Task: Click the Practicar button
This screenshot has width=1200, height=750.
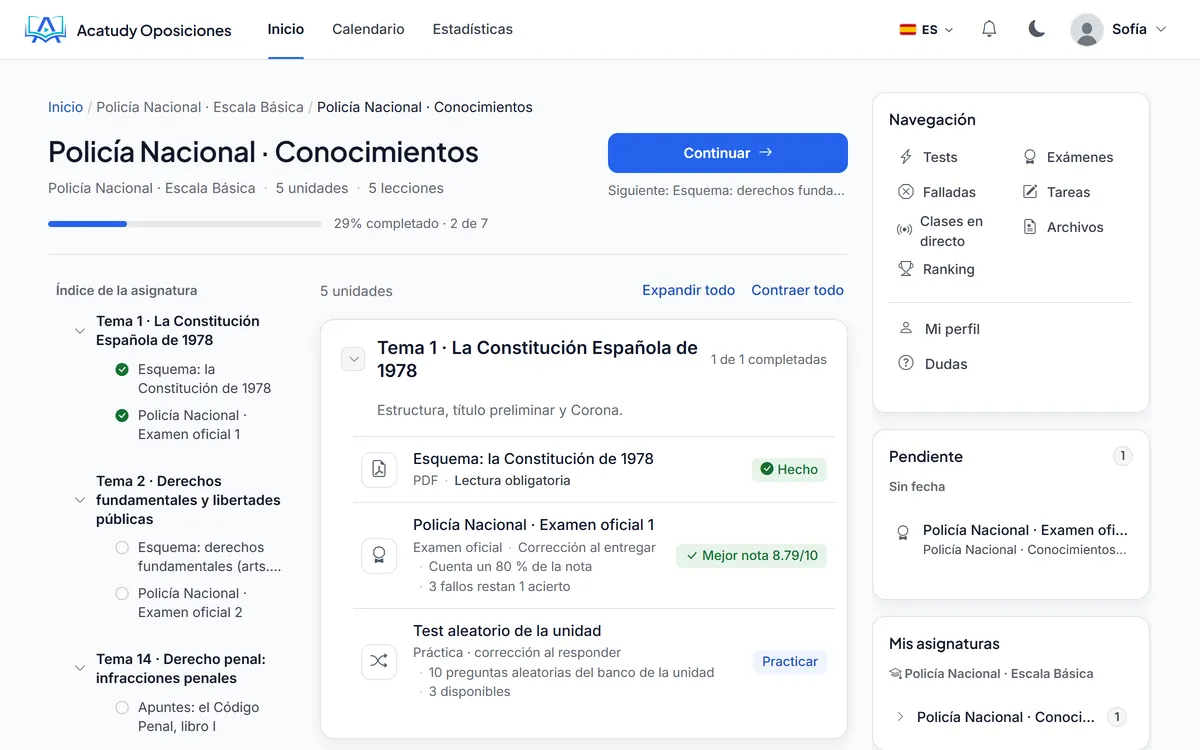Action: point(790,661)
